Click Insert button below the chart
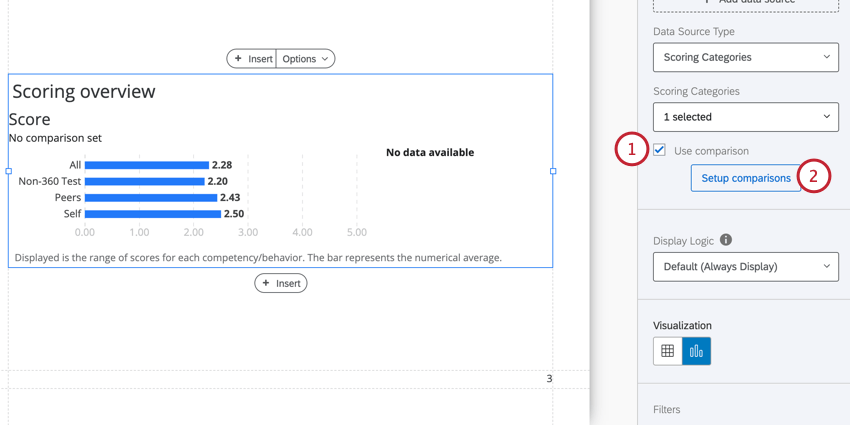850x425 pixels. [x=281, y=283]
